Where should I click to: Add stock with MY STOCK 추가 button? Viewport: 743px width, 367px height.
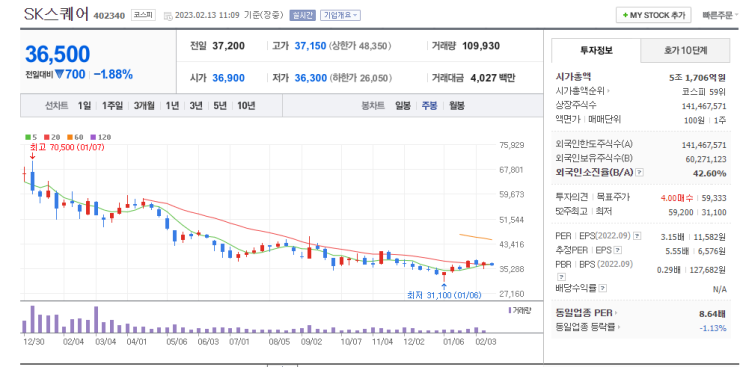tap(653, 15)
